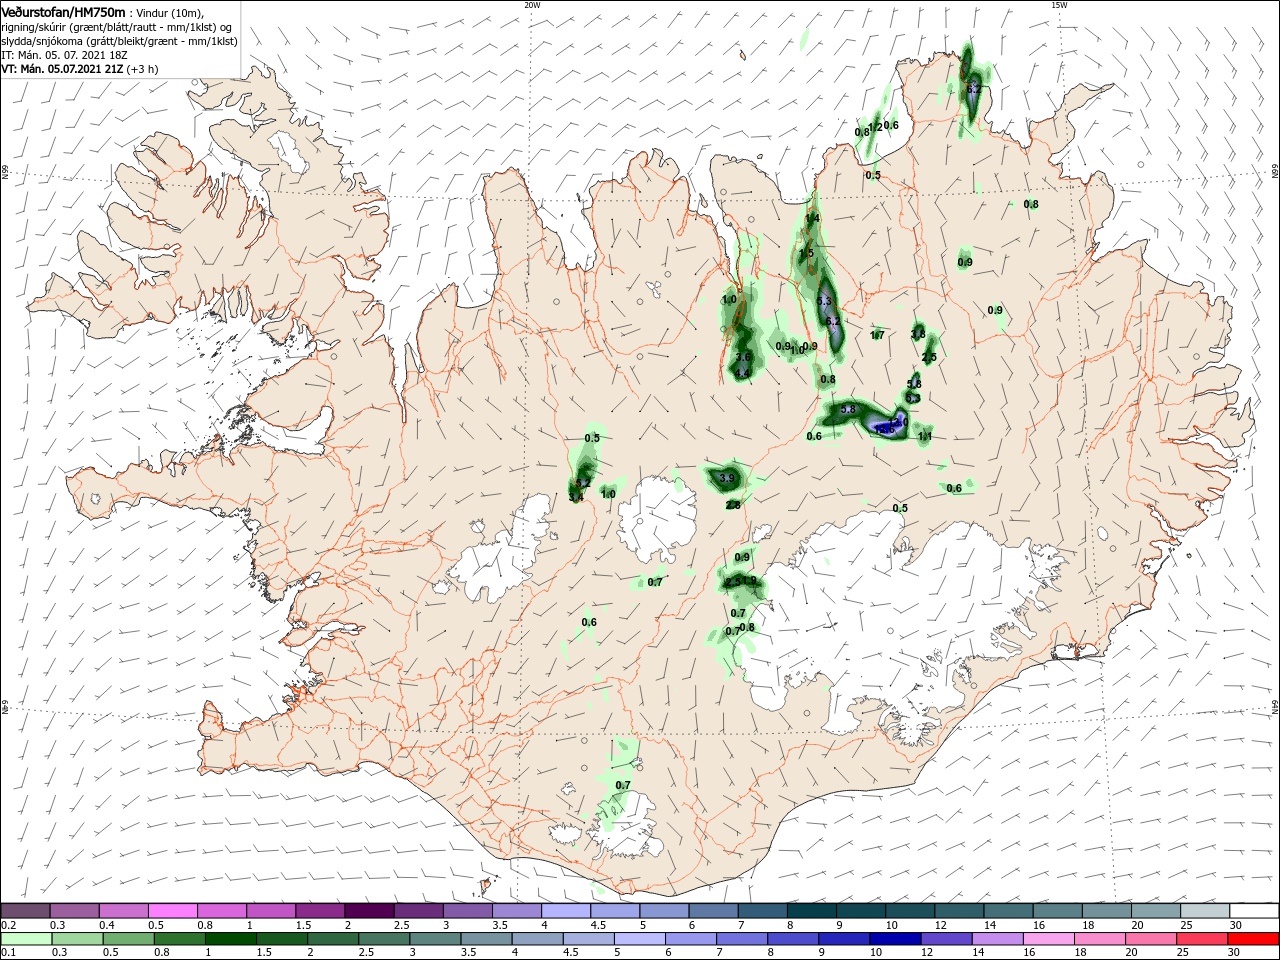Click the label 30 on the upper scale
Viewport: 1280px width, 960px height.
1236,925
